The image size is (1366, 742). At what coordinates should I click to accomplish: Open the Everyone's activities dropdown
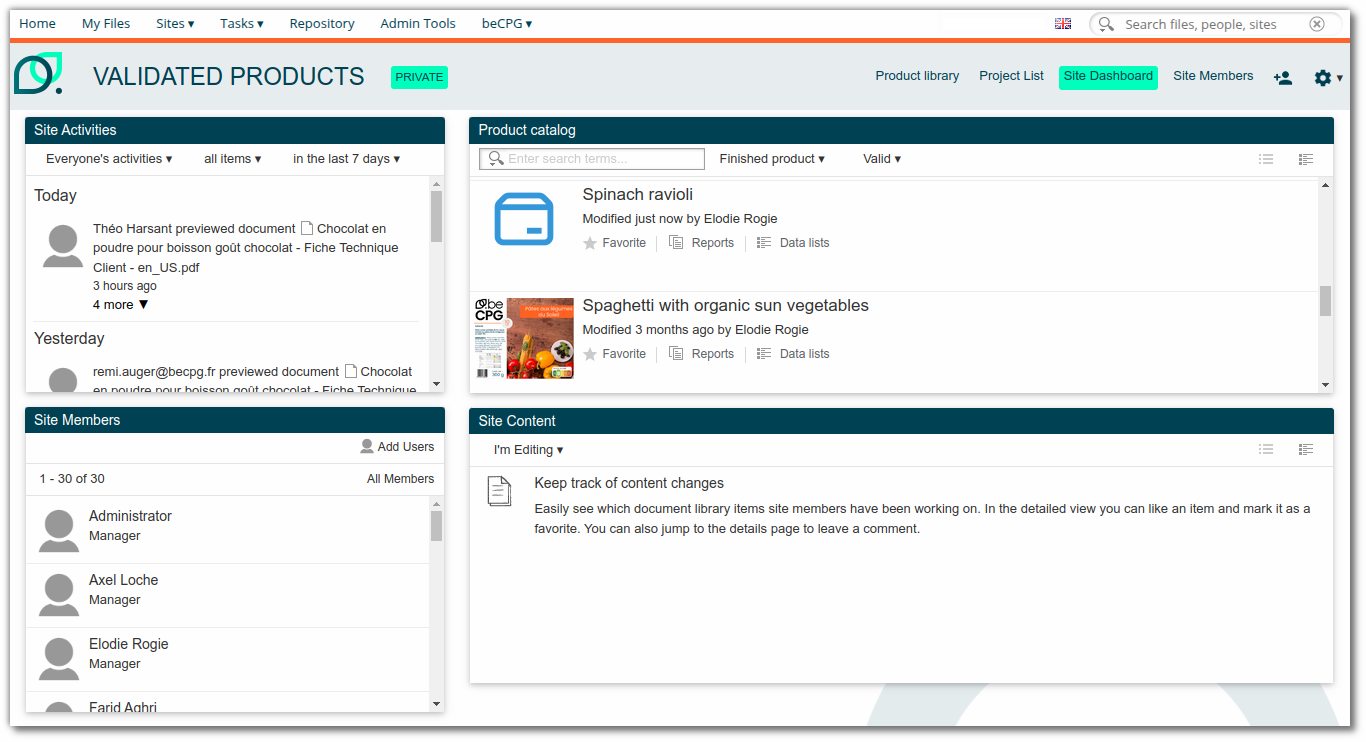pos(108,158)
